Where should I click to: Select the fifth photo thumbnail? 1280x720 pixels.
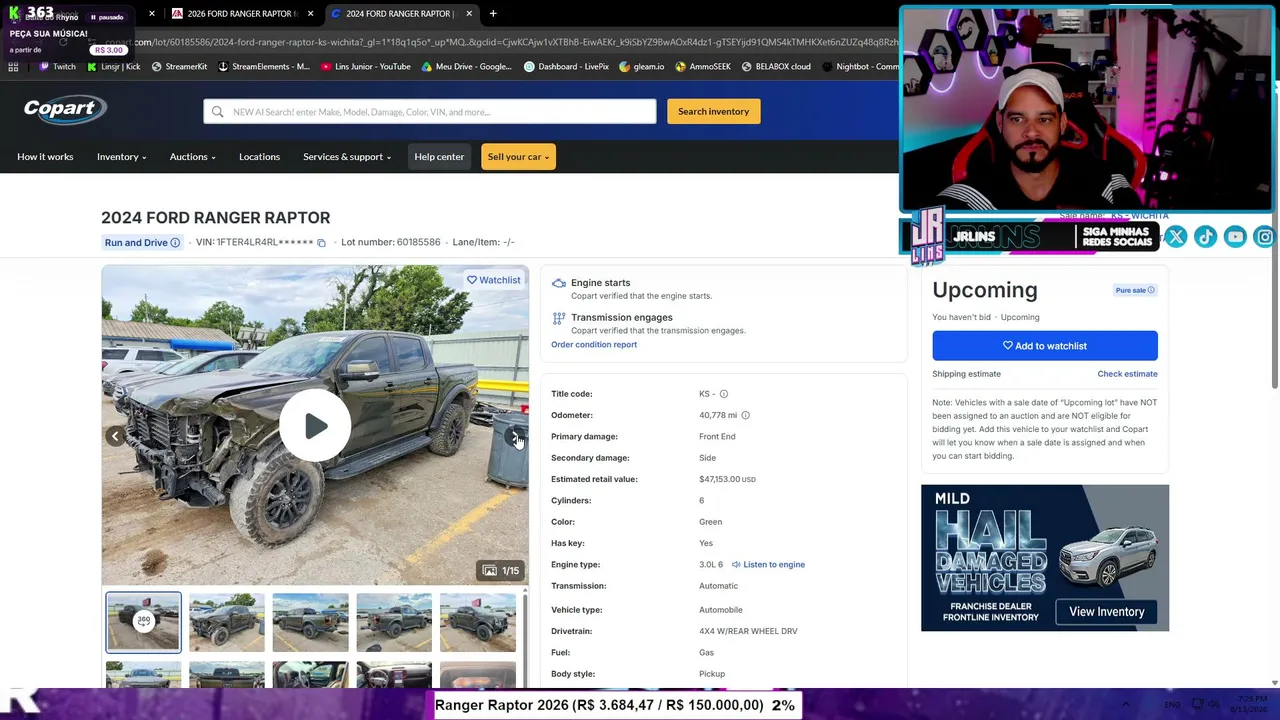click(x=478, y=622)
